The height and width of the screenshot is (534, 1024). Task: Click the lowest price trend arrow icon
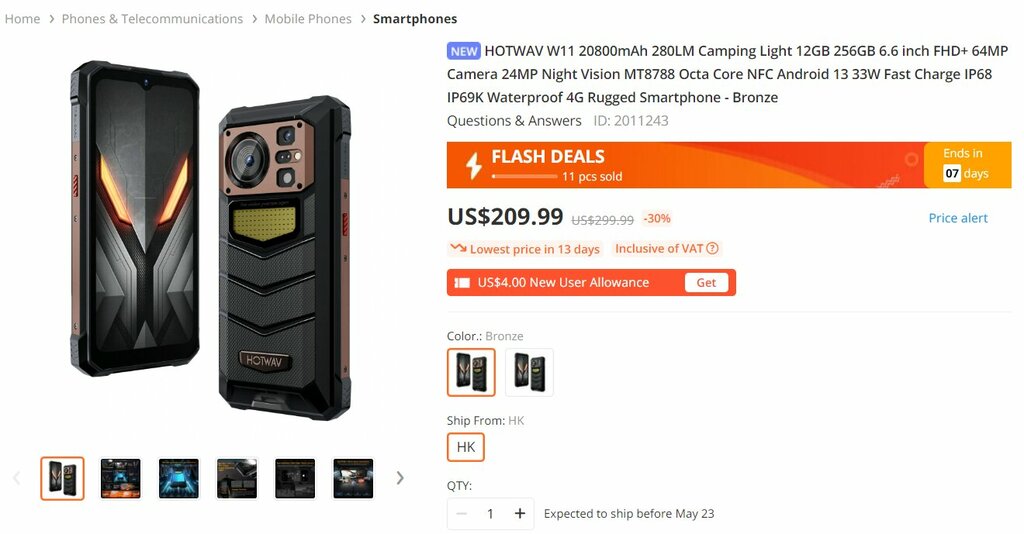[458, 249]
